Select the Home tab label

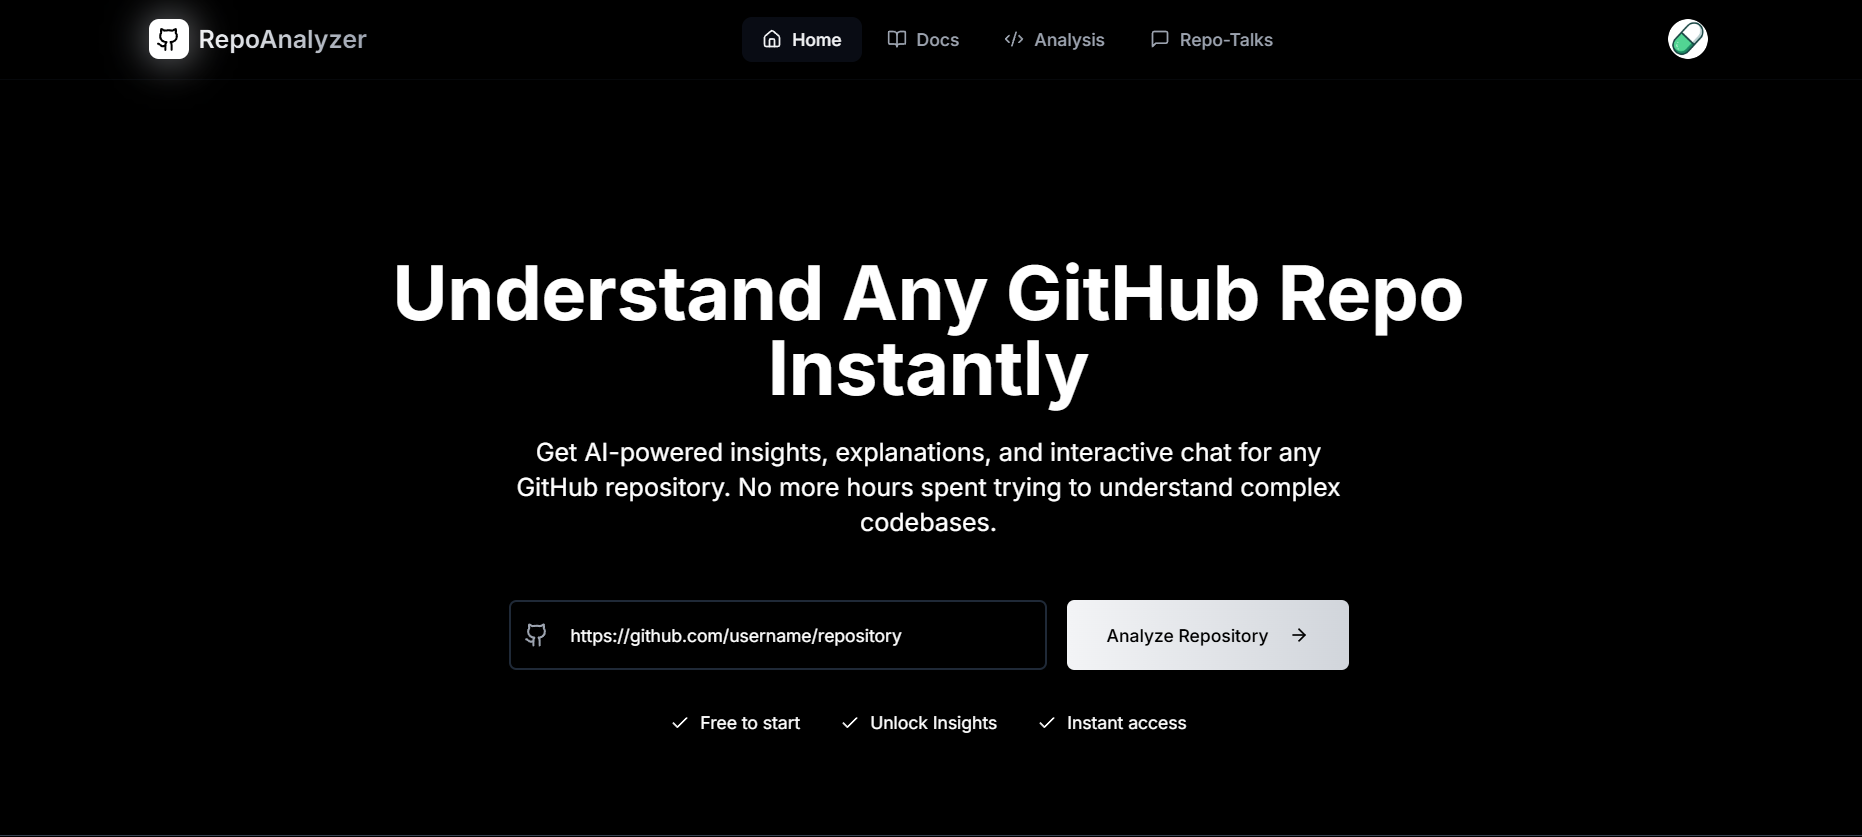pos(816,40)
